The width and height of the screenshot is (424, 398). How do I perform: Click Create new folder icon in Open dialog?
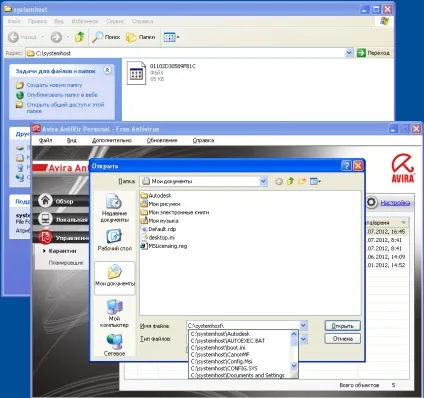click(x=302, y=181)
